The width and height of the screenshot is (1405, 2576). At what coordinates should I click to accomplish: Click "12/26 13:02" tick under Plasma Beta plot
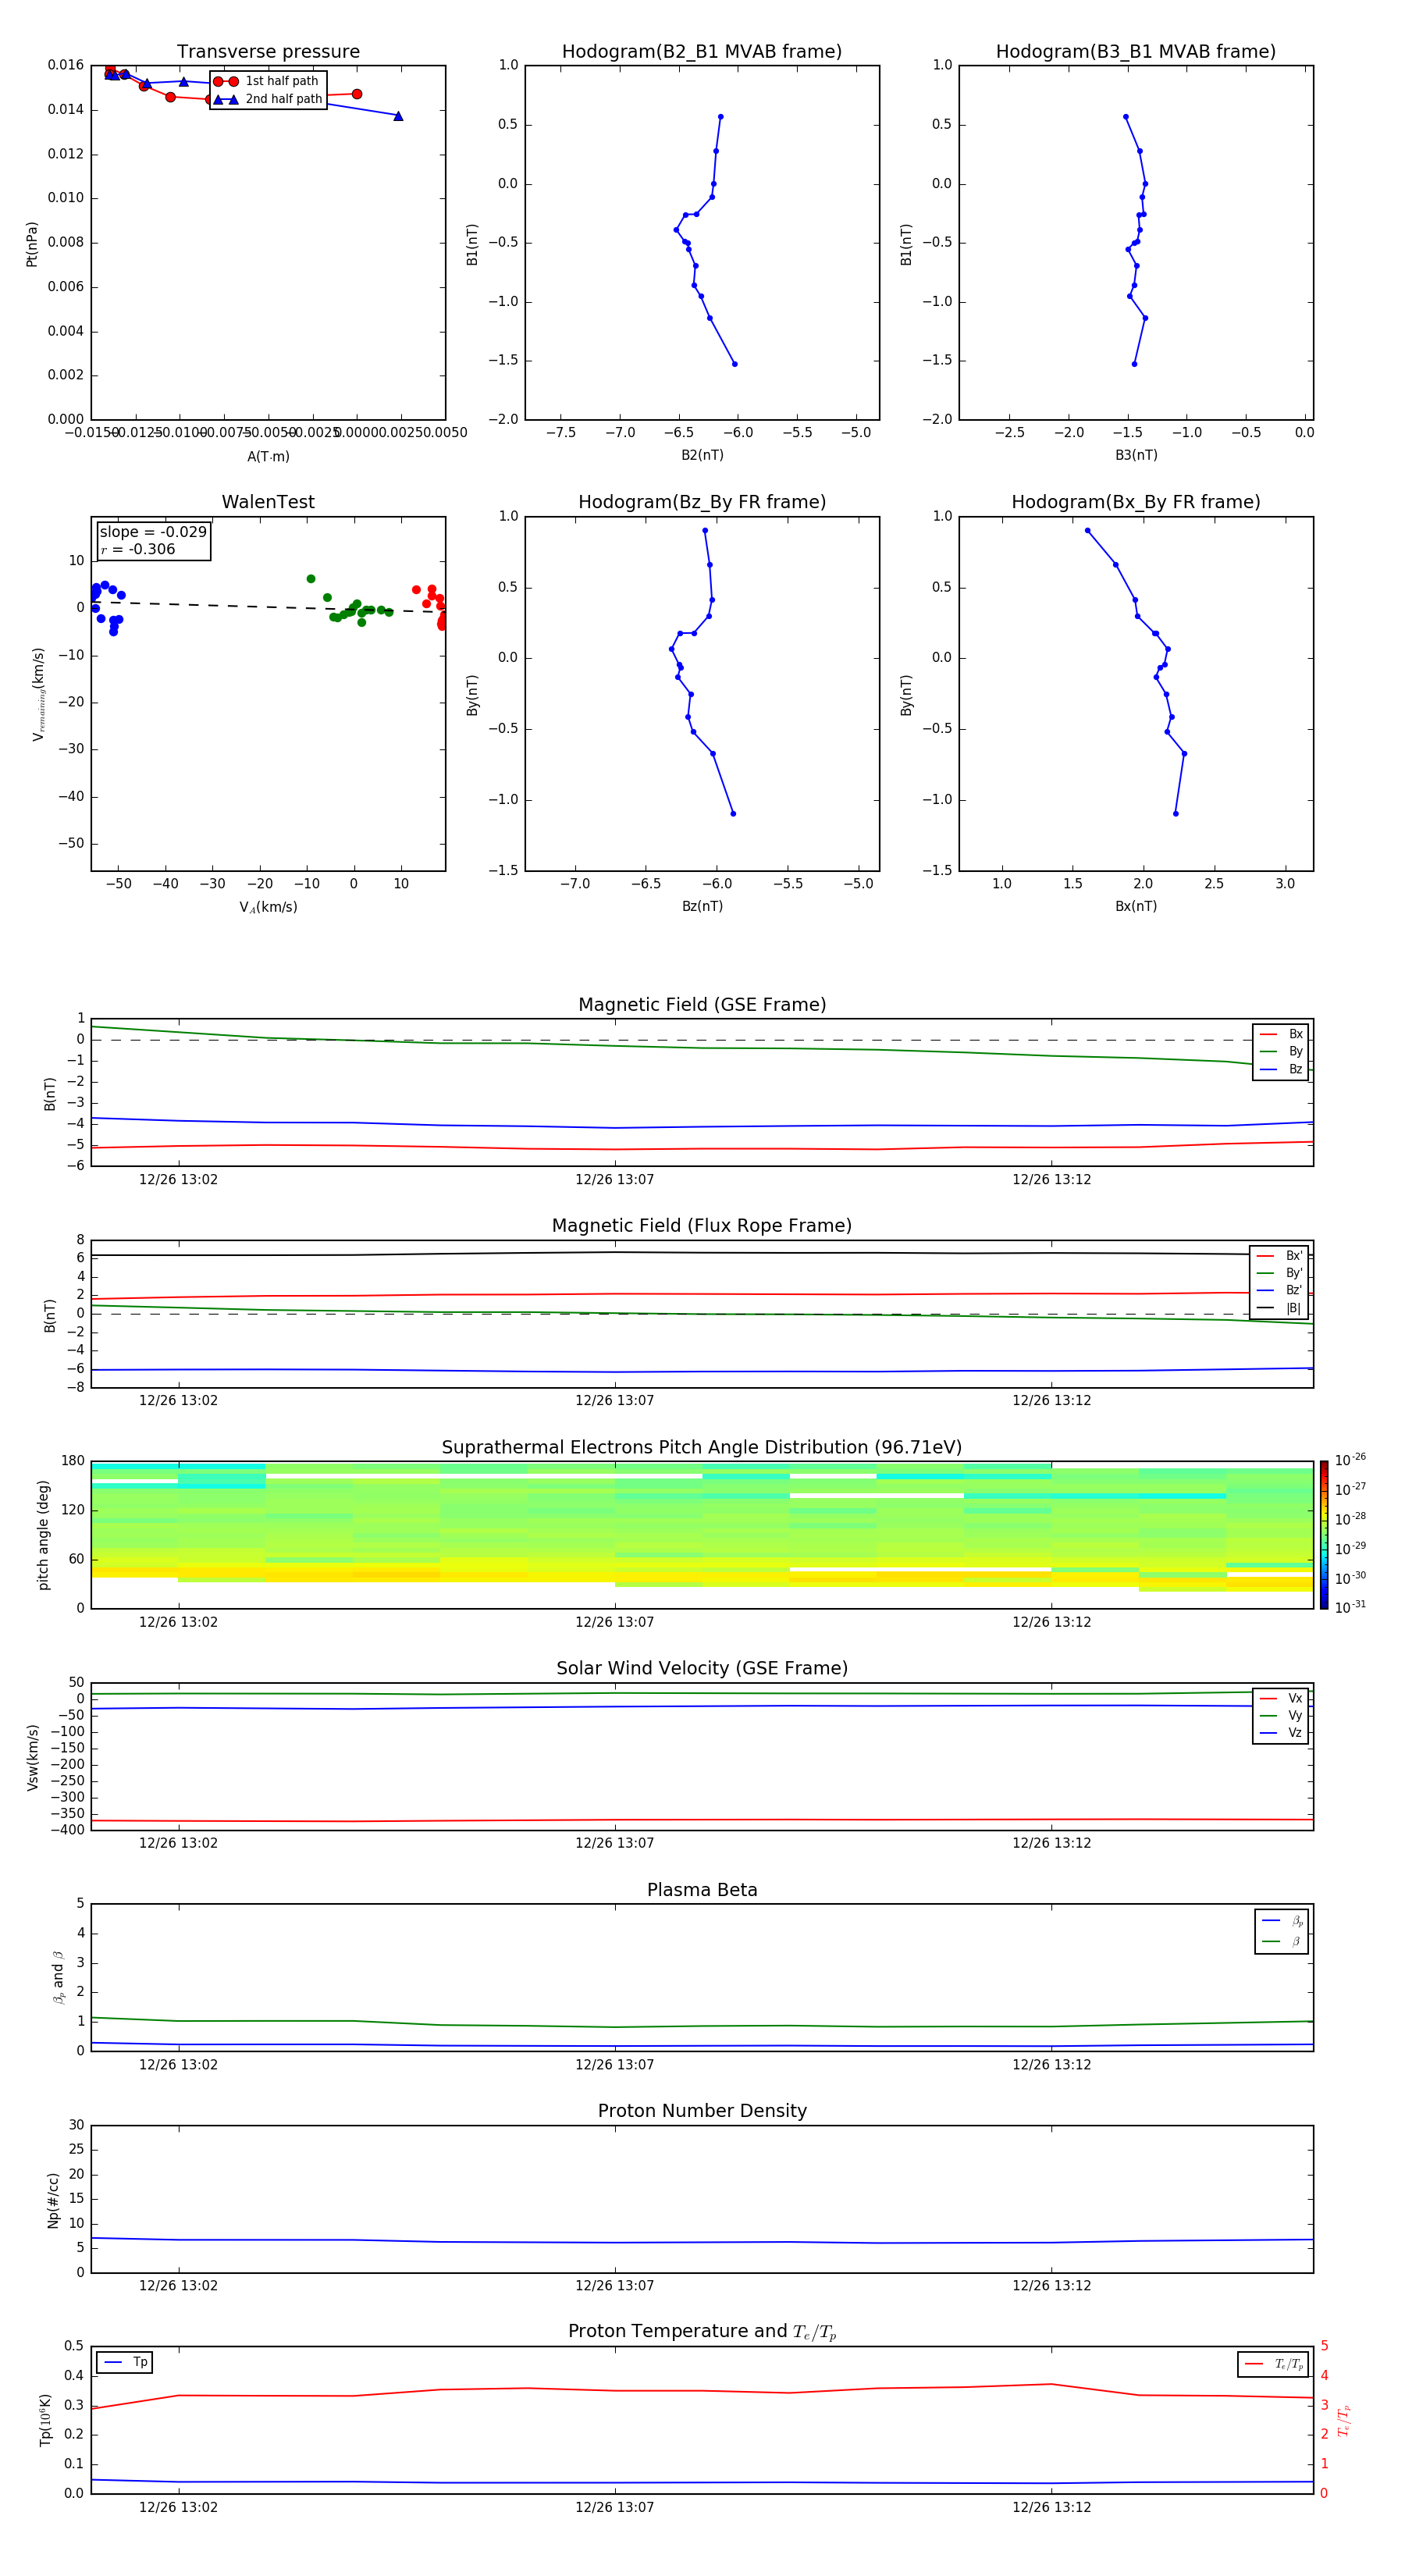point(178,2065)
